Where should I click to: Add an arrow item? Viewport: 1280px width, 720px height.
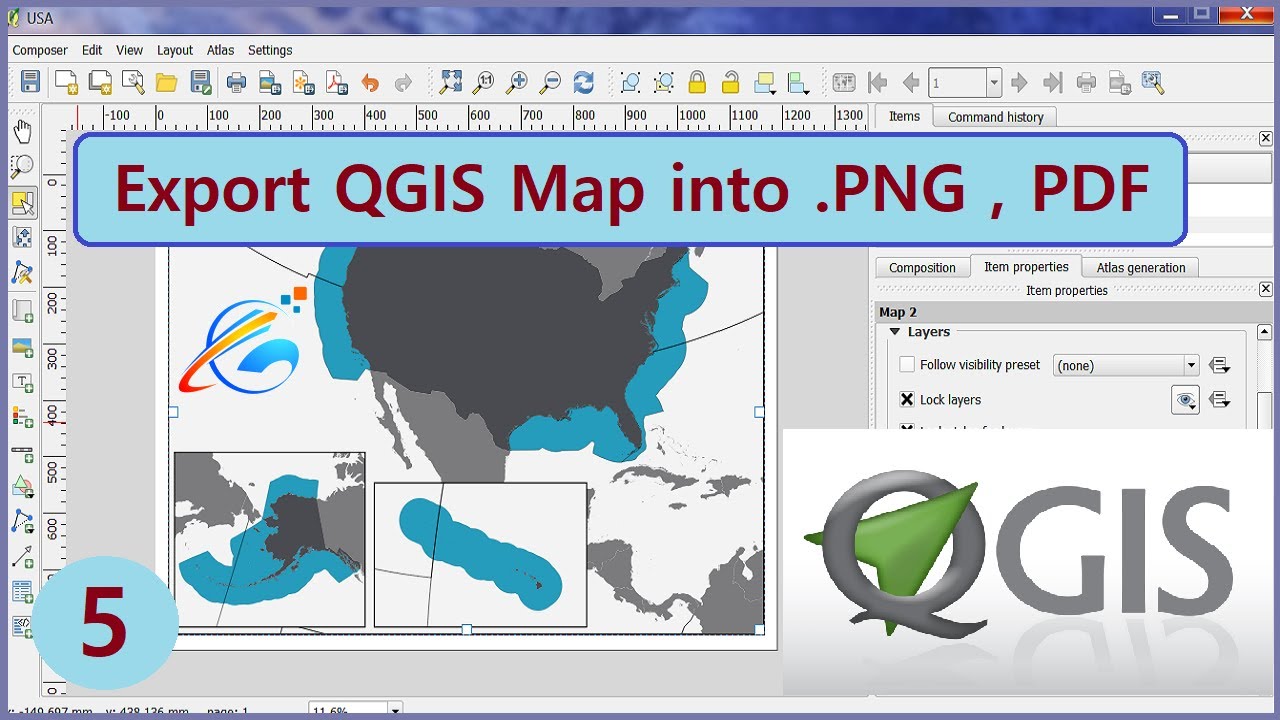[22, 556]
